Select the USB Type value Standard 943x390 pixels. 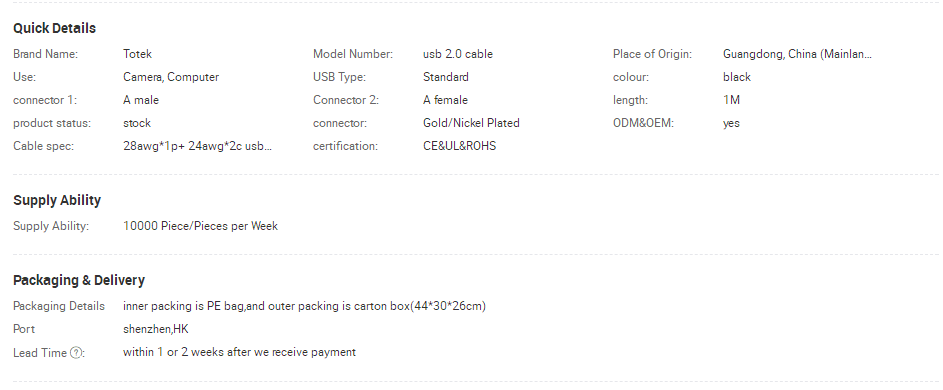[446, 77]
